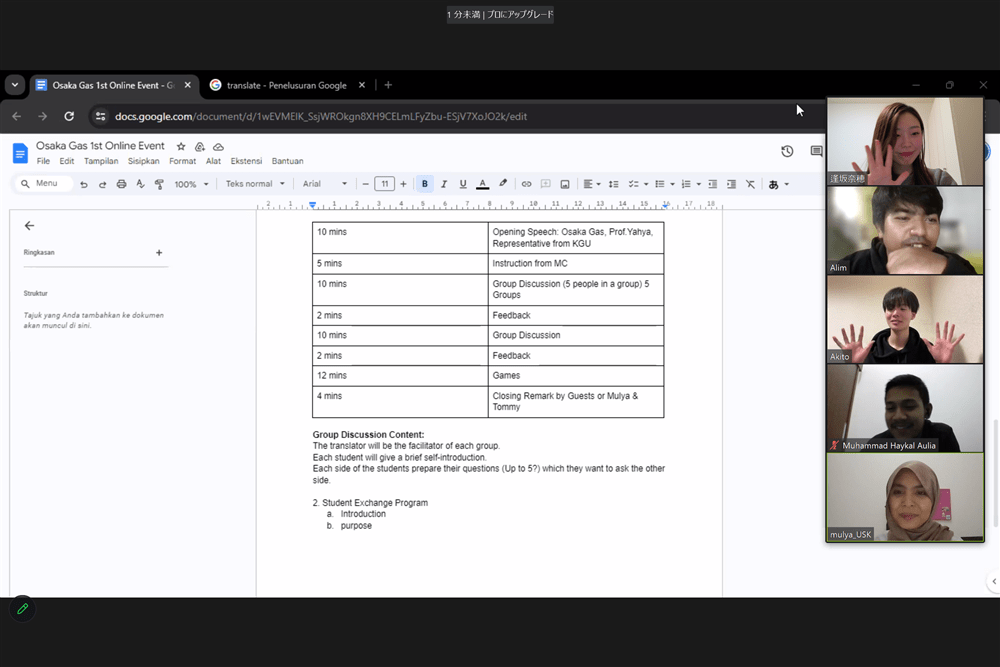
Task: Open the Sisipkan menu
Action: (143, 161)
